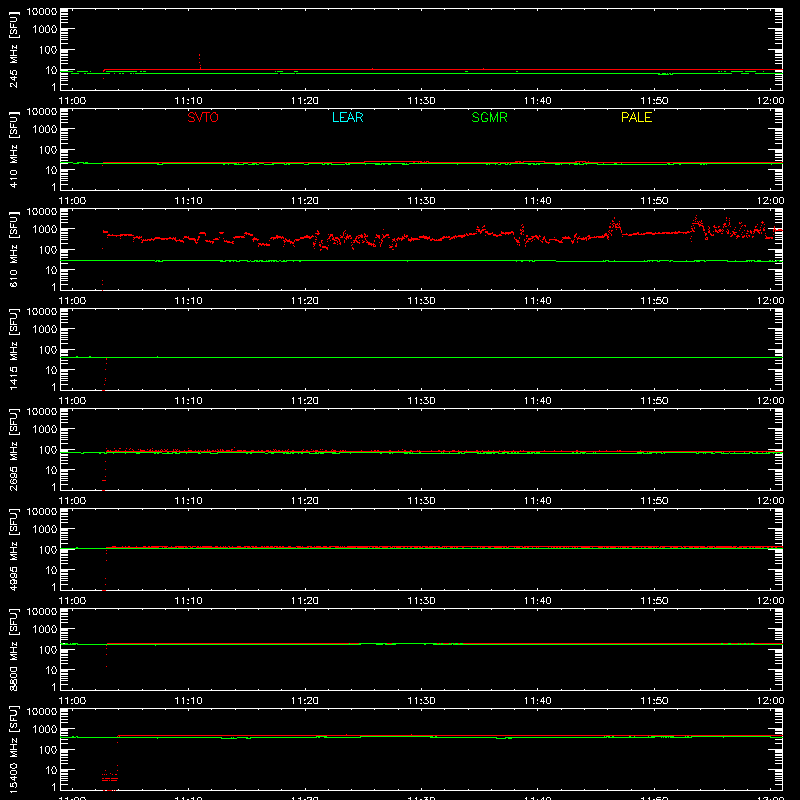The image size is (800, 800).
Task: Click 100 y-axis value of the 1415 MHz panel
Action: (48, 350)
